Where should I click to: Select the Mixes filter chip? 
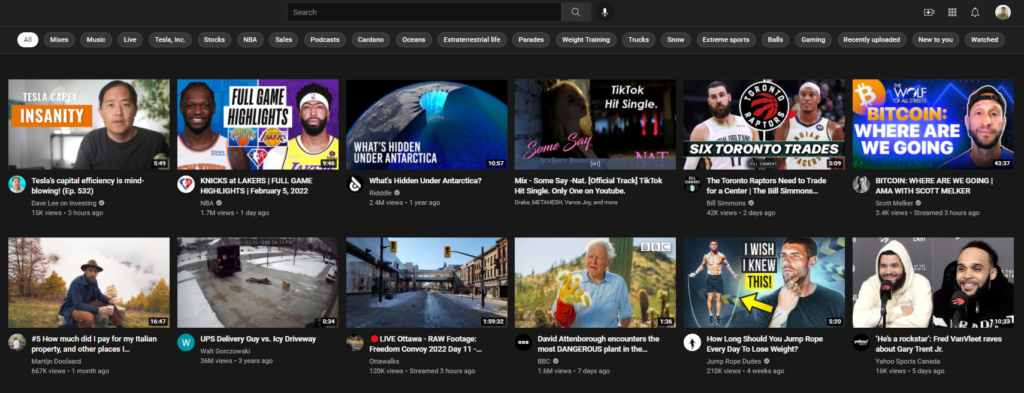click(x=59, y=40)
